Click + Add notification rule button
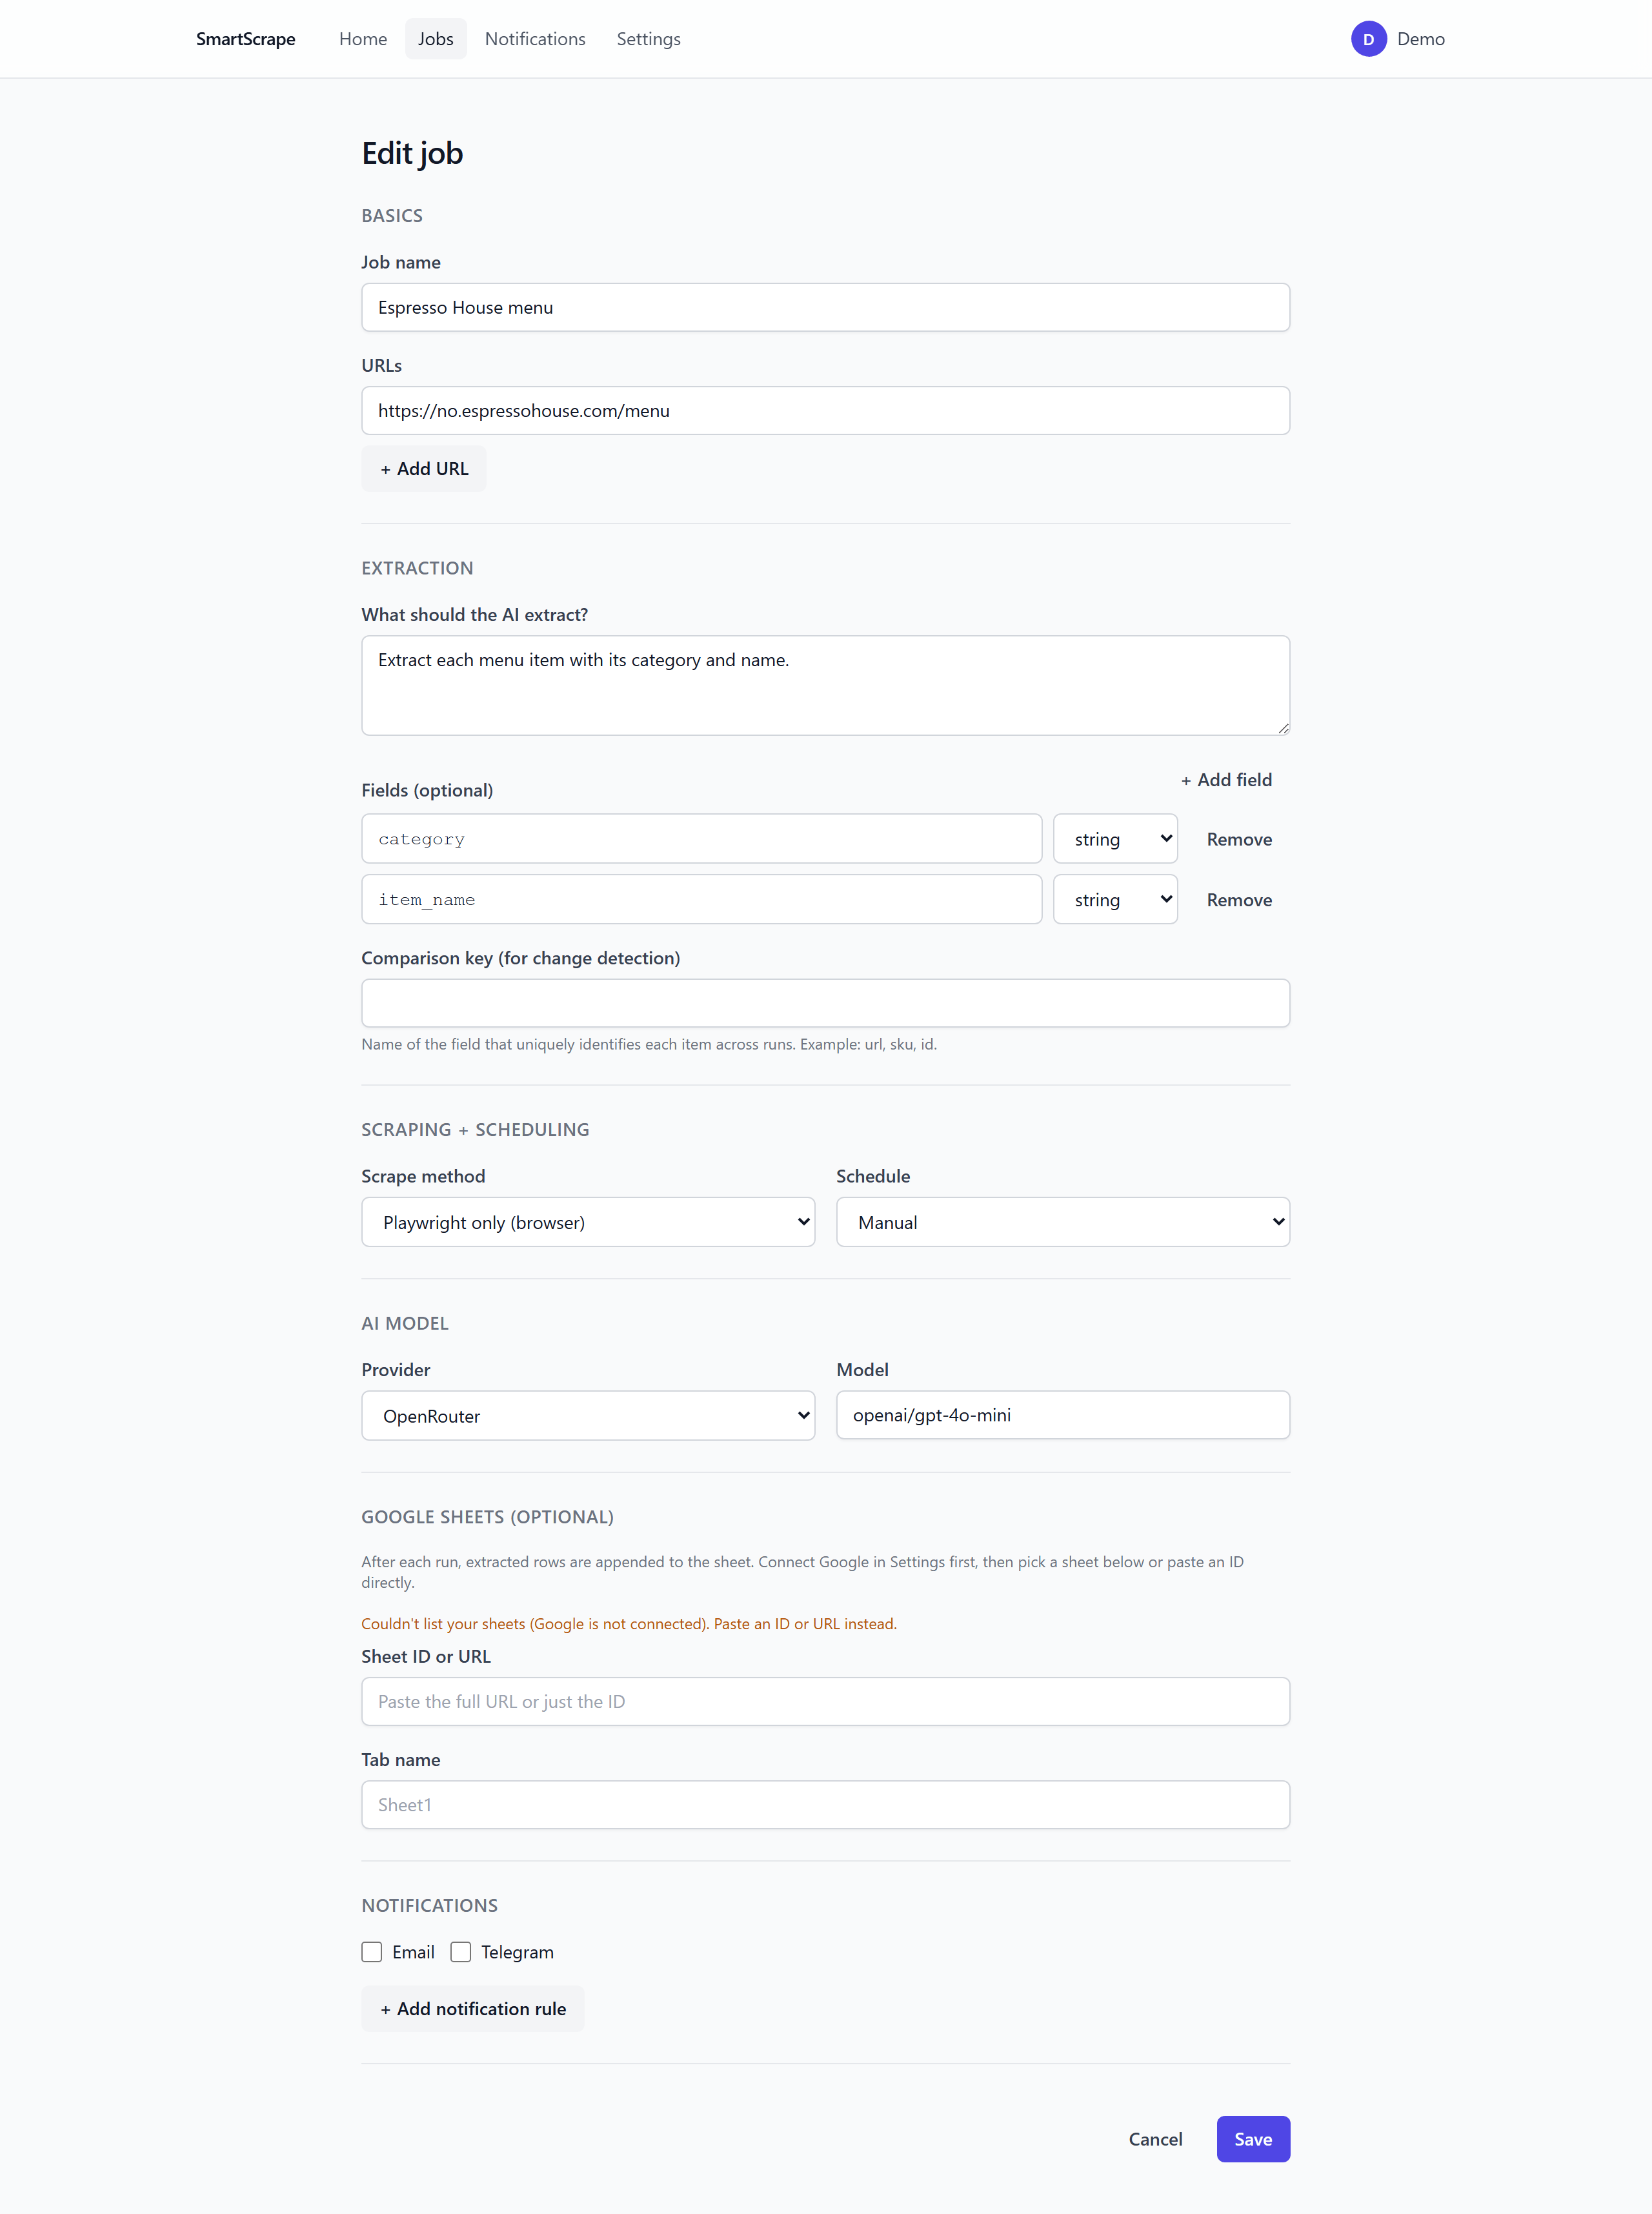Viewport: 1652px width, 2214px height. 473,2008
